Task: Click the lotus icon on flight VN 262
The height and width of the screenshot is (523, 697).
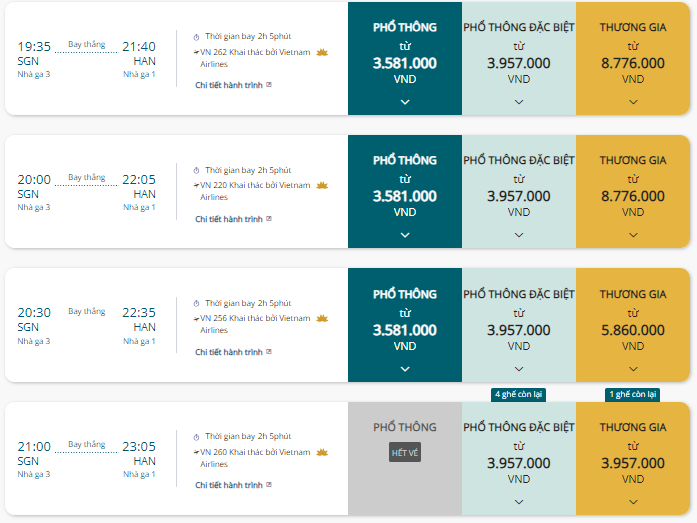Action: (x=322, y=53)
